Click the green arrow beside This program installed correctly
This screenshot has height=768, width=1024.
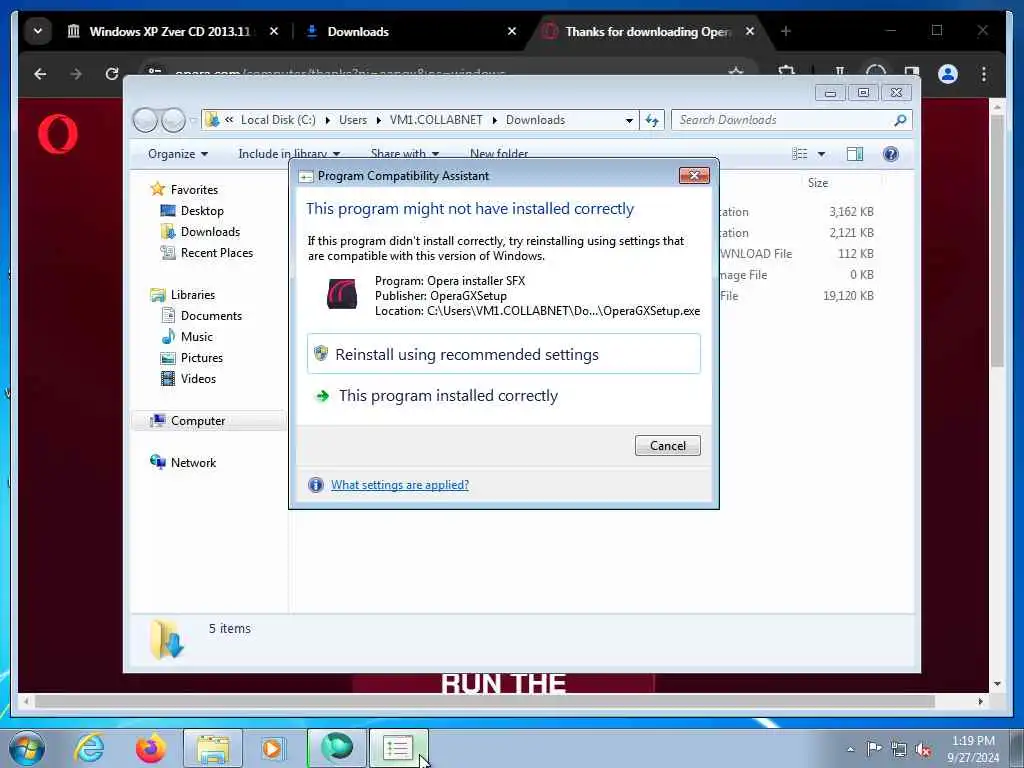(322, 396)
